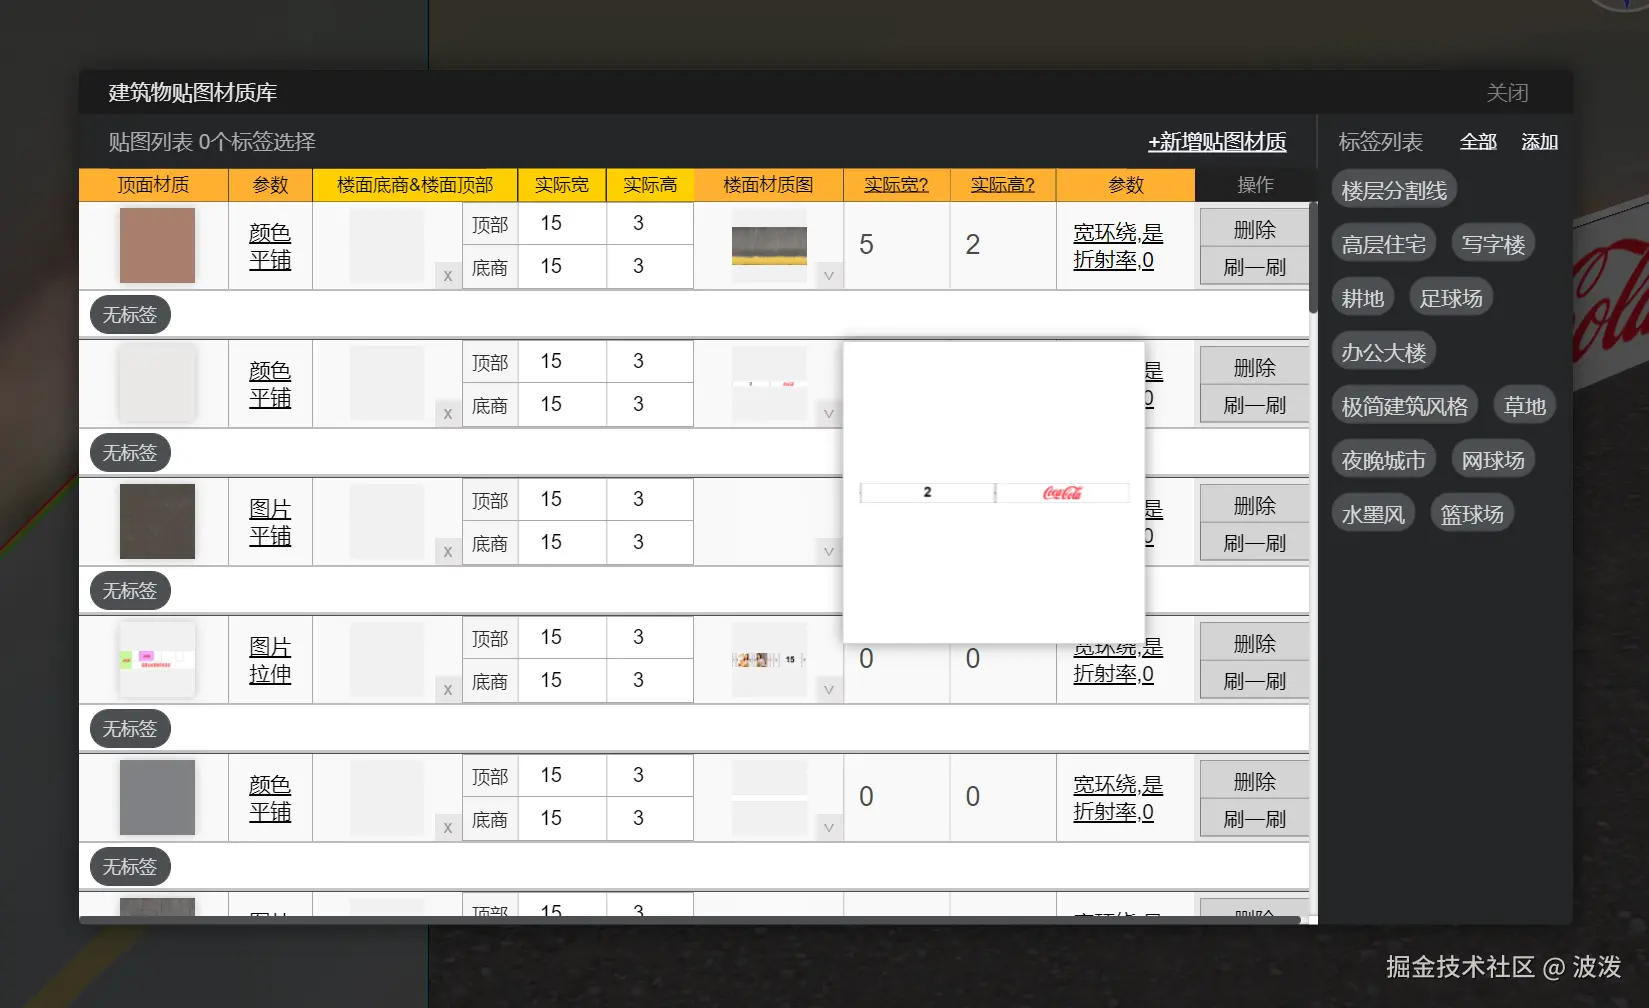This screenshot has height=1008, width=1649.
Task: Open the fourth row stretched image top material thumbnail
Action: click(x=157, y=660)
